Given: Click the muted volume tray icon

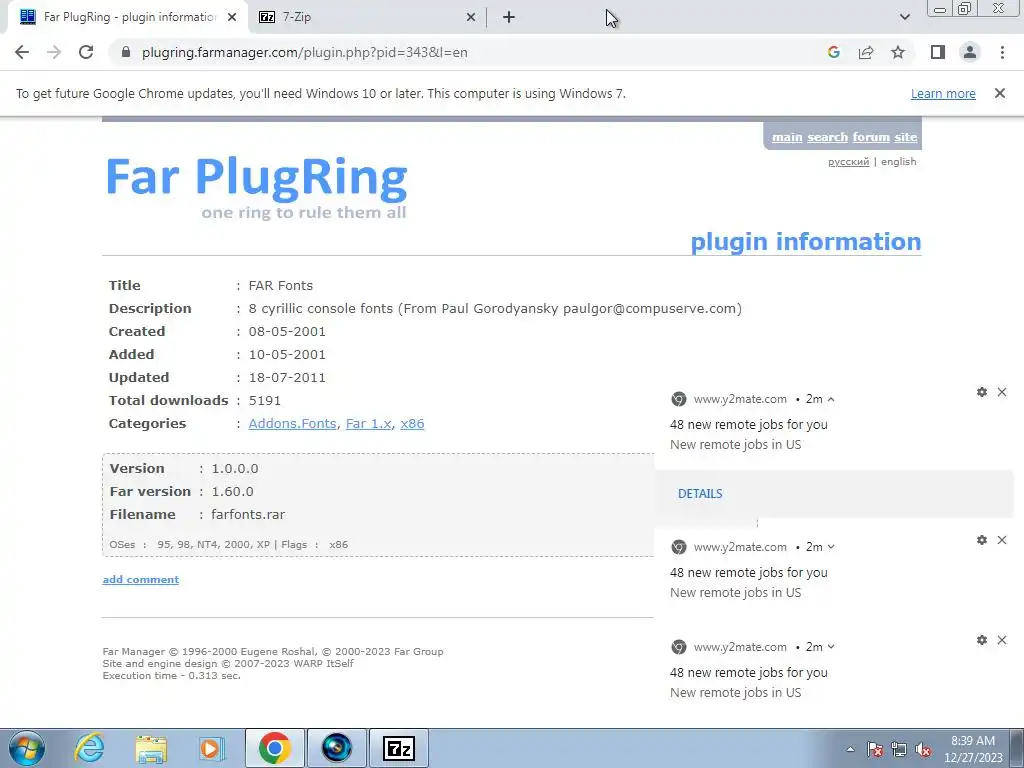Looking at the screenshot, I should tap(923, 750).
